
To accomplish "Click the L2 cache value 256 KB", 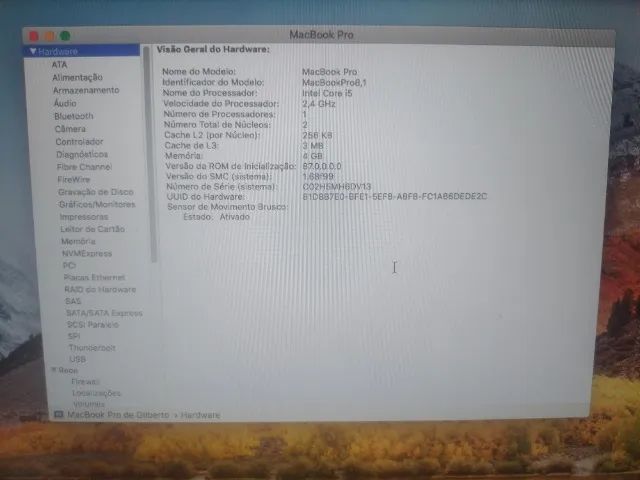I will (x=317, y=135).
